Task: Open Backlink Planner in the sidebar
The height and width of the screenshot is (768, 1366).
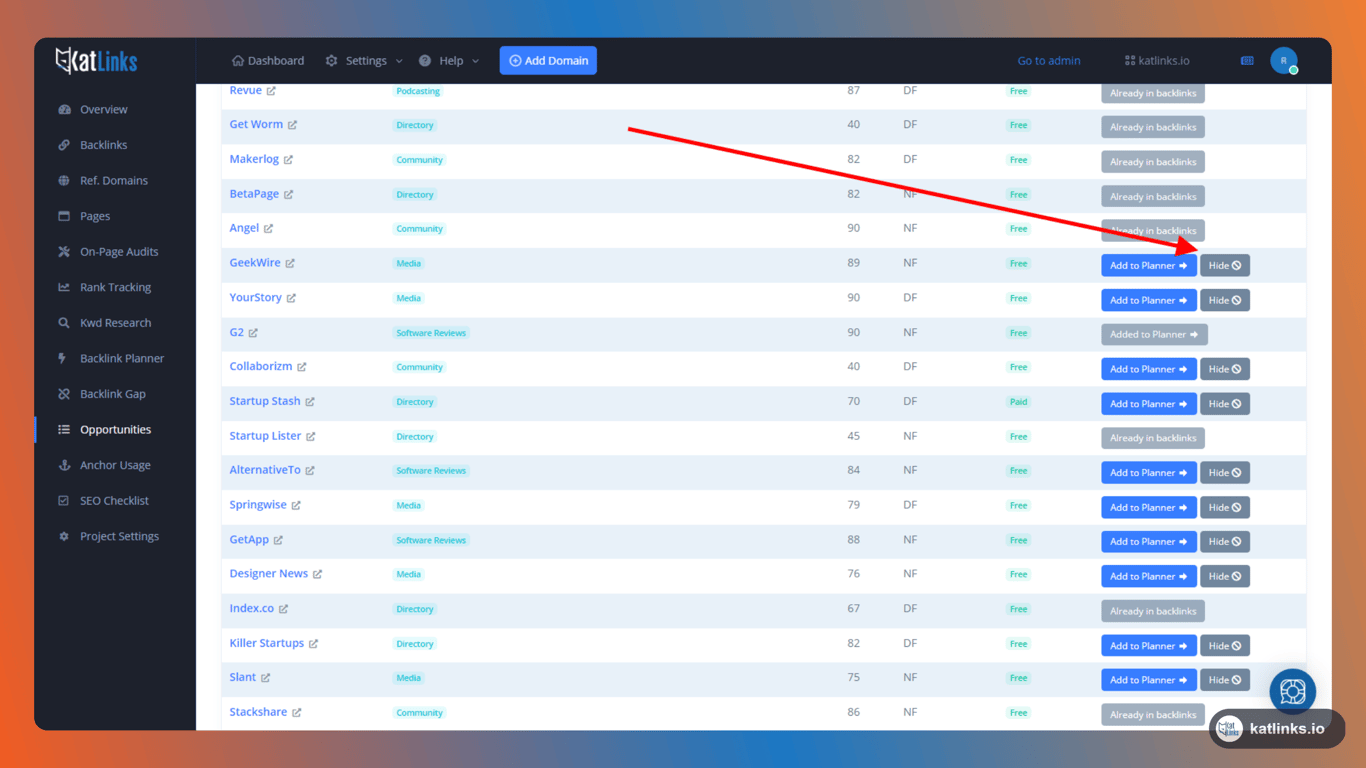Action: (x=122, y=358)
